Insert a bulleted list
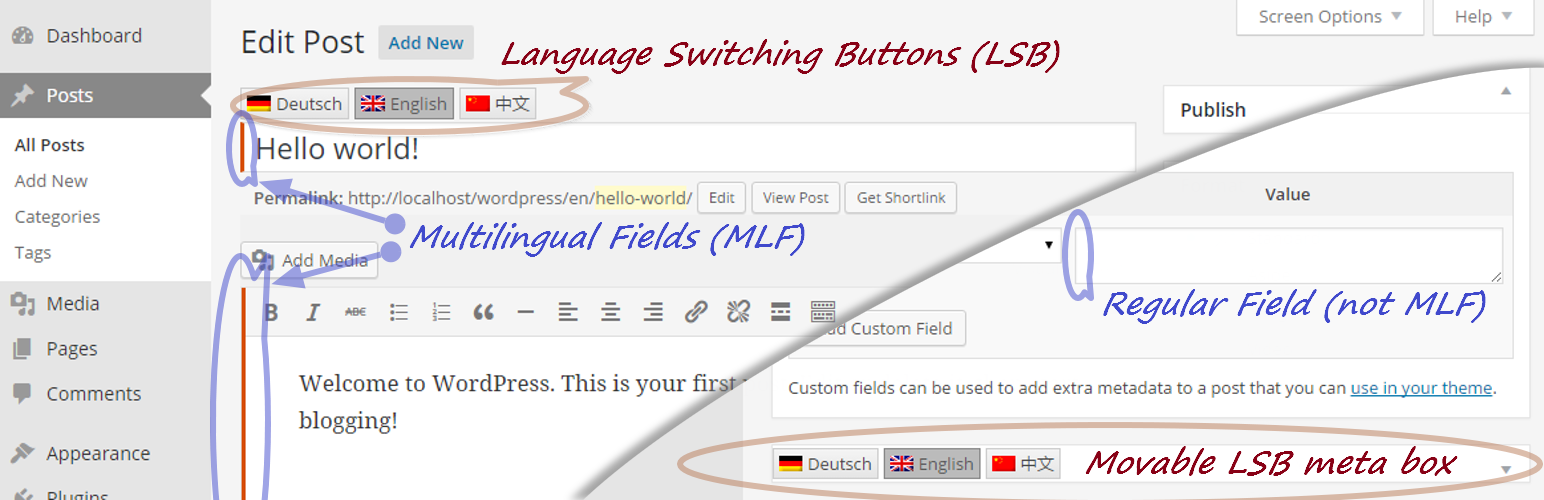The image size is (1544, 500). 399,313
